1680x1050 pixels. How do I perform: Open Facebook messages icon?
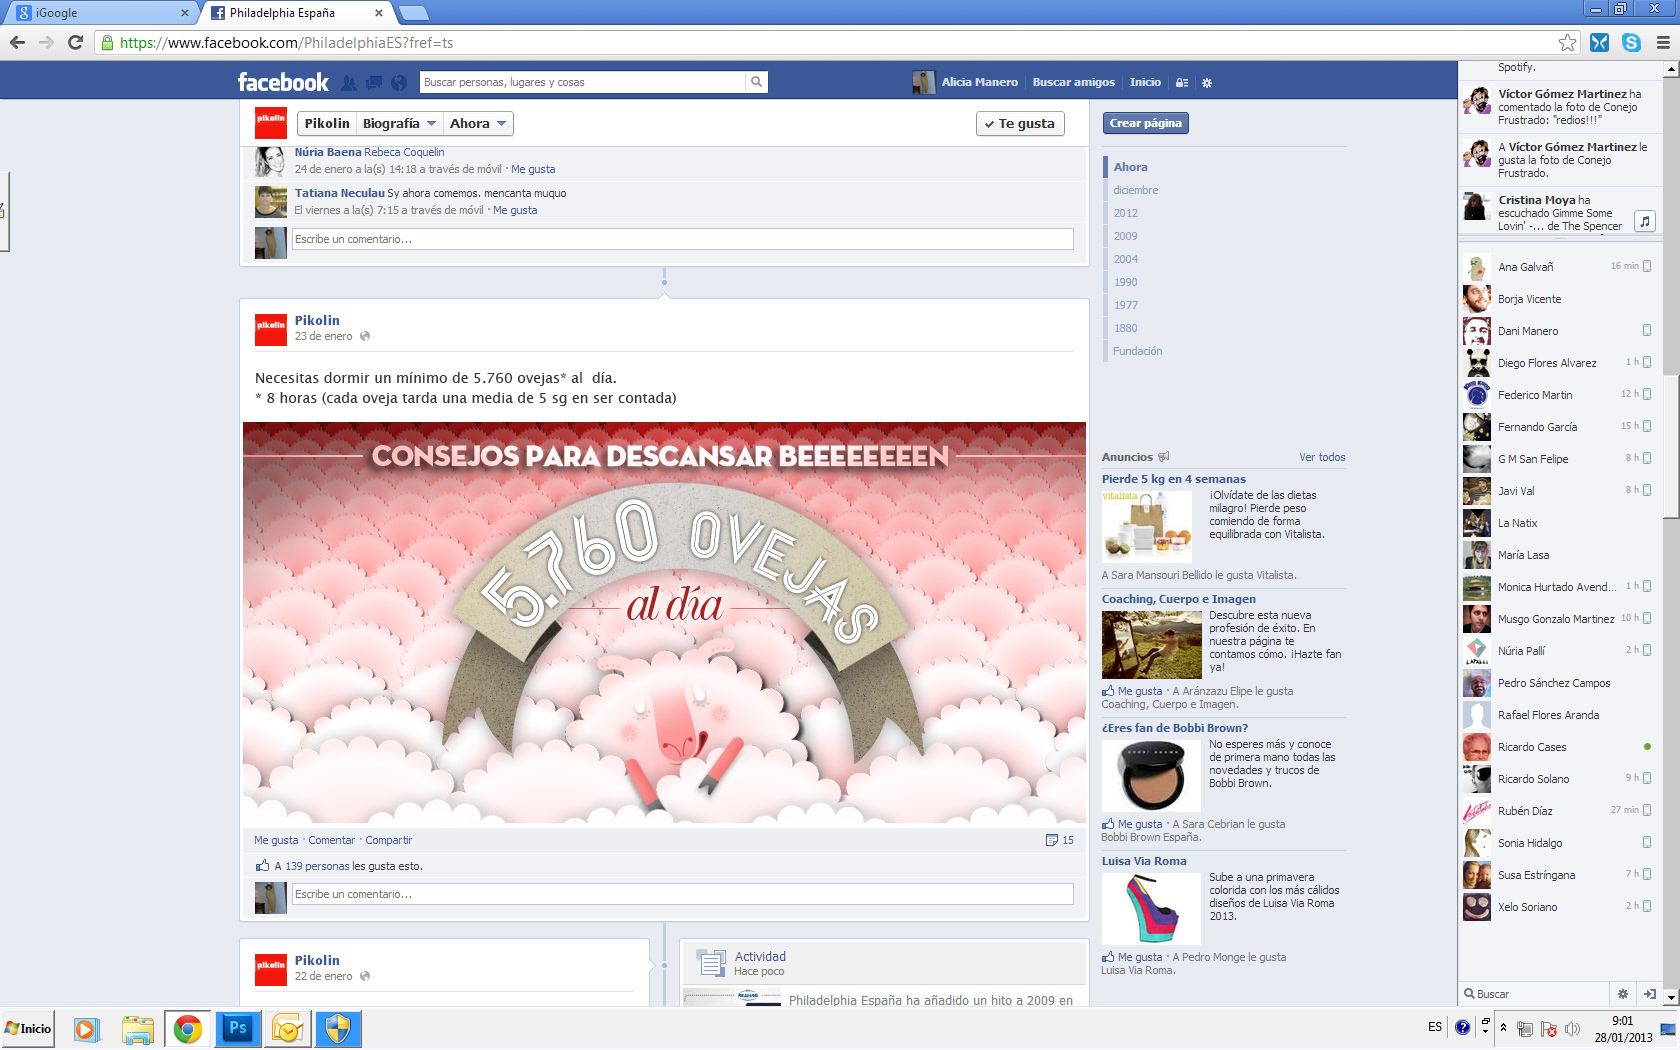(x=374, y=83)
